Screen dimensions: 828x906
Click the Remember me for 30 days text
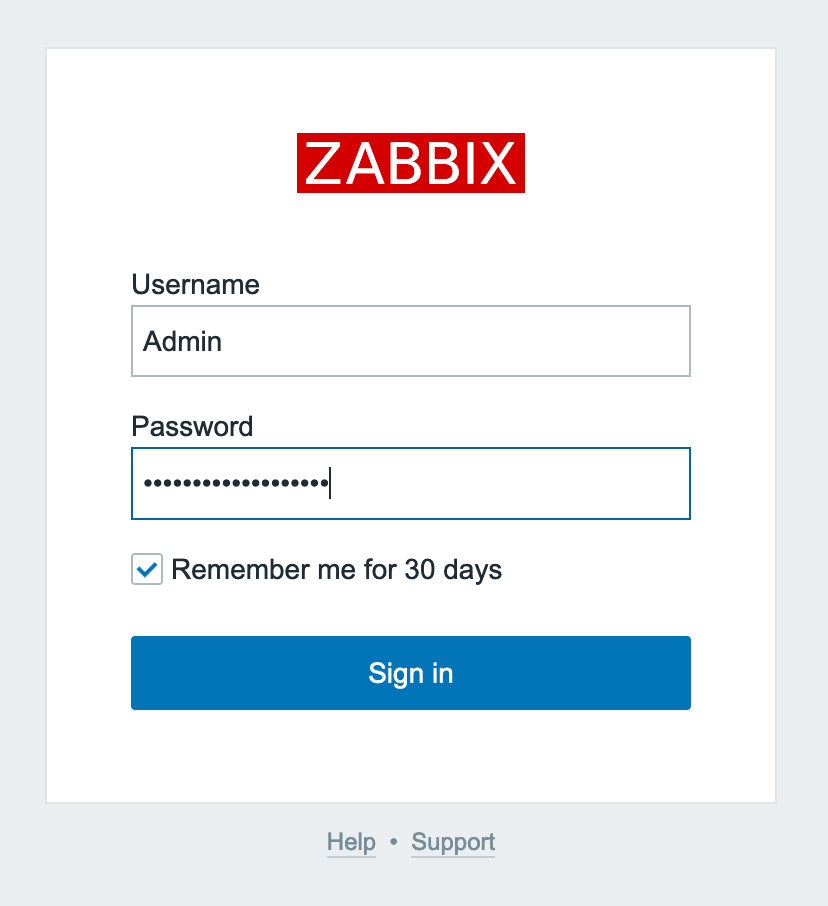(x=335, y=569)
